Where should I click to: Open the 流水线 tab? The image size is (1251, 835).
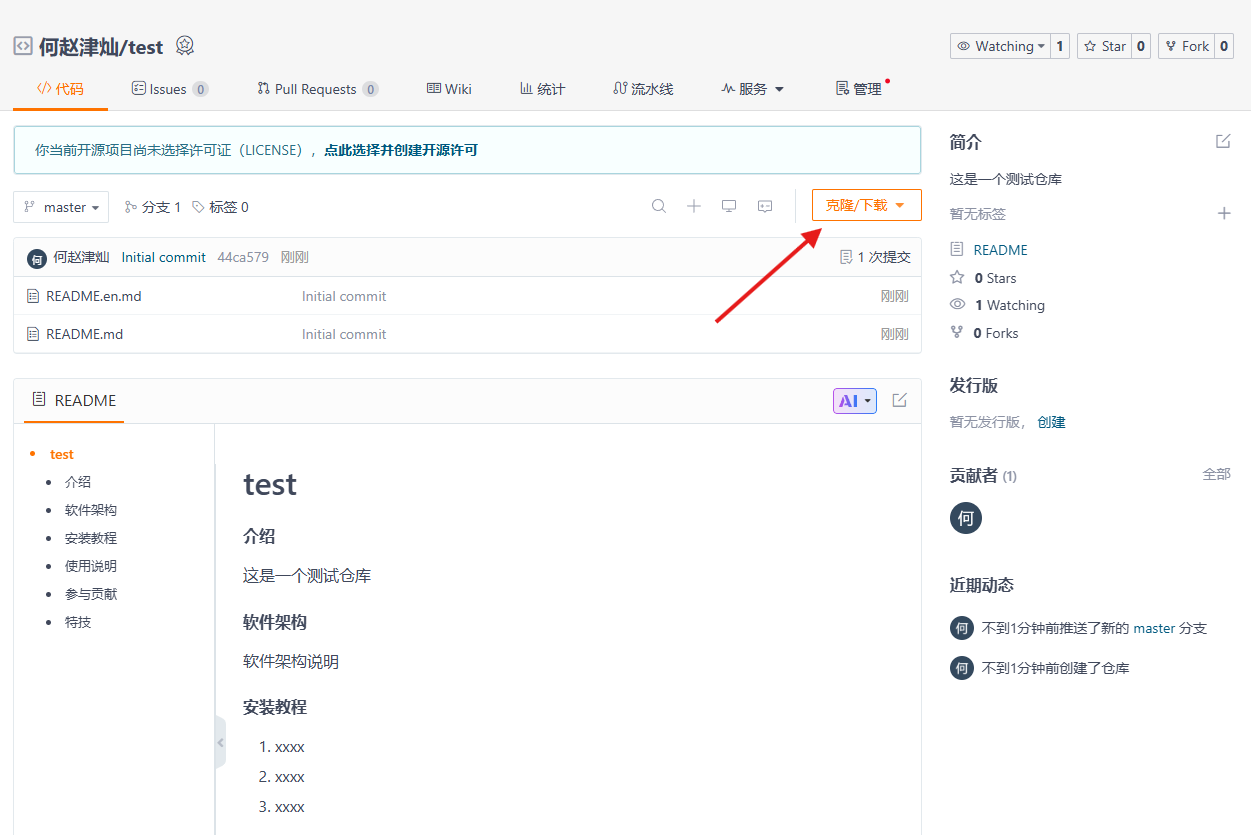[x=643, y=89]
